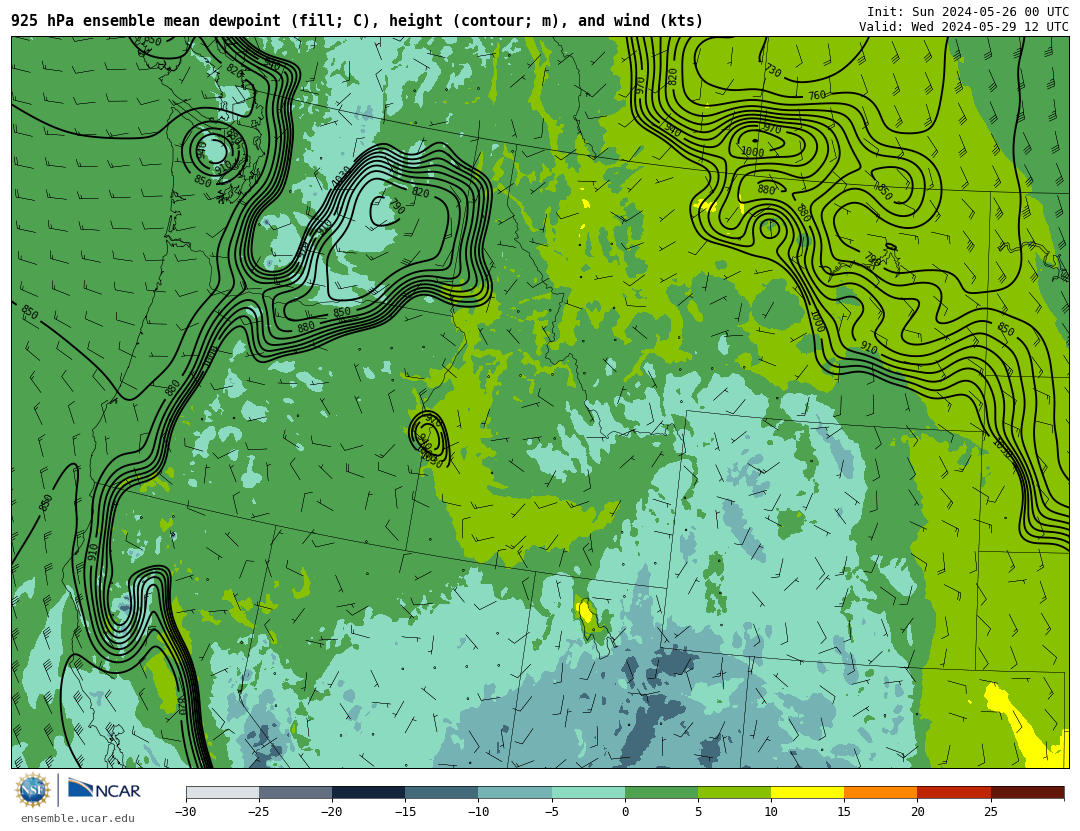Click the -20 to -15 legend color swatch
Screen dimensions: 1080x831
click(368, 792)
